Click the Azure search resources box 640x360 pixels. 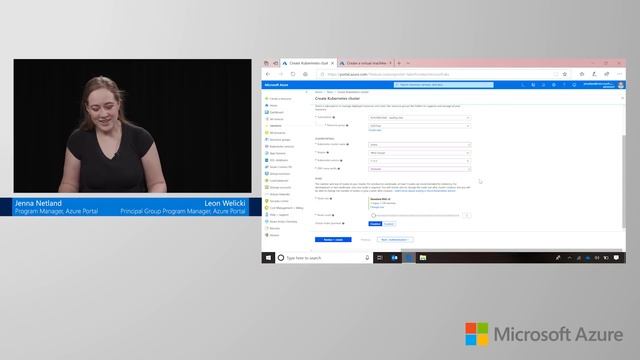point(443,85)
